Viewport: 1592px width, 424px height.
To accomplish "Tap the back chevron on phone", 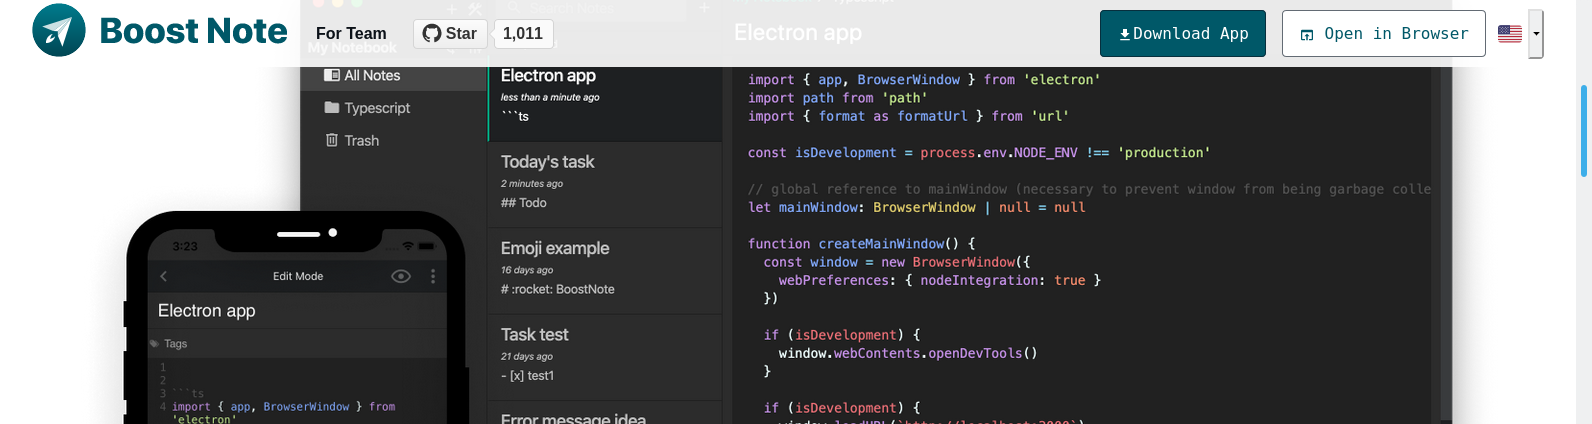I will point(164,276).
